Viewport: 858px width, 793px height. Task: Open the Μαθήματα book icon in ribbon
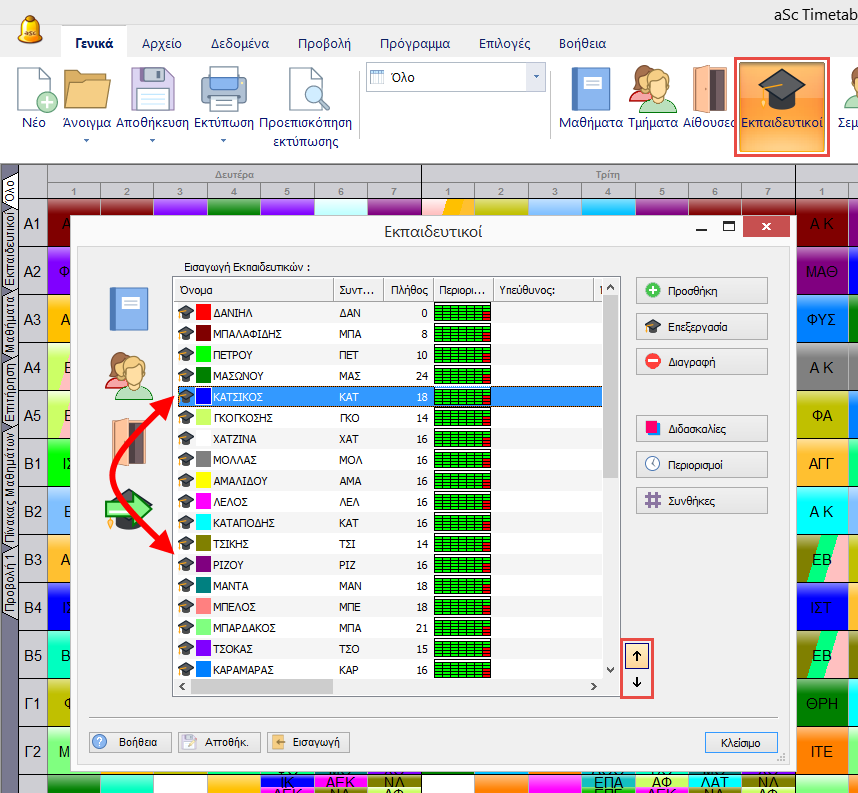tap(590, 90)
